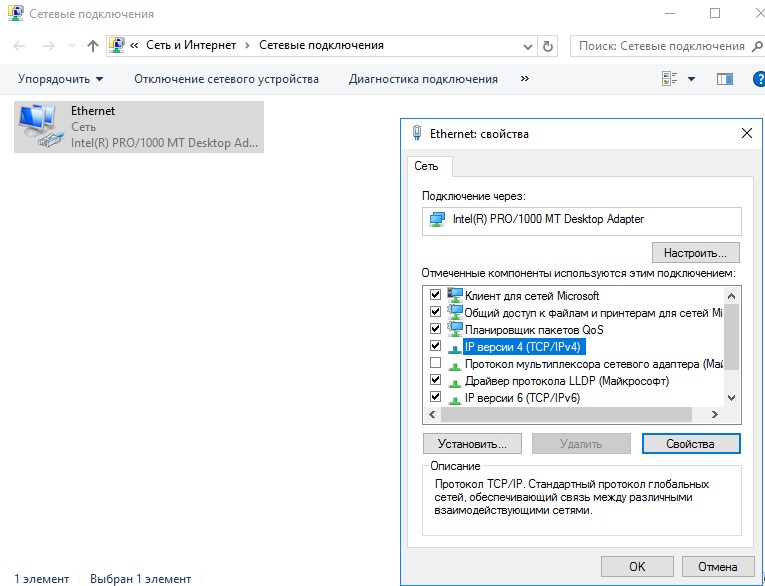Expand the view options dropdown arrow
The height and width of the screenshot is (586, 765).
coord(691,79)
